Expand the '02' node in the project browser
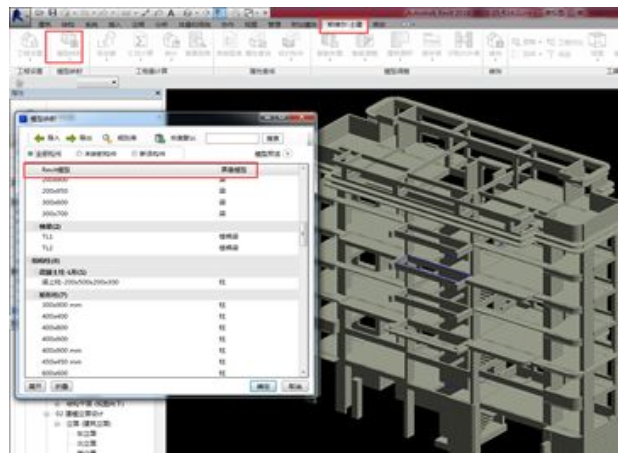The width and height of the screenshot is (625, 462). click(47, 414)
